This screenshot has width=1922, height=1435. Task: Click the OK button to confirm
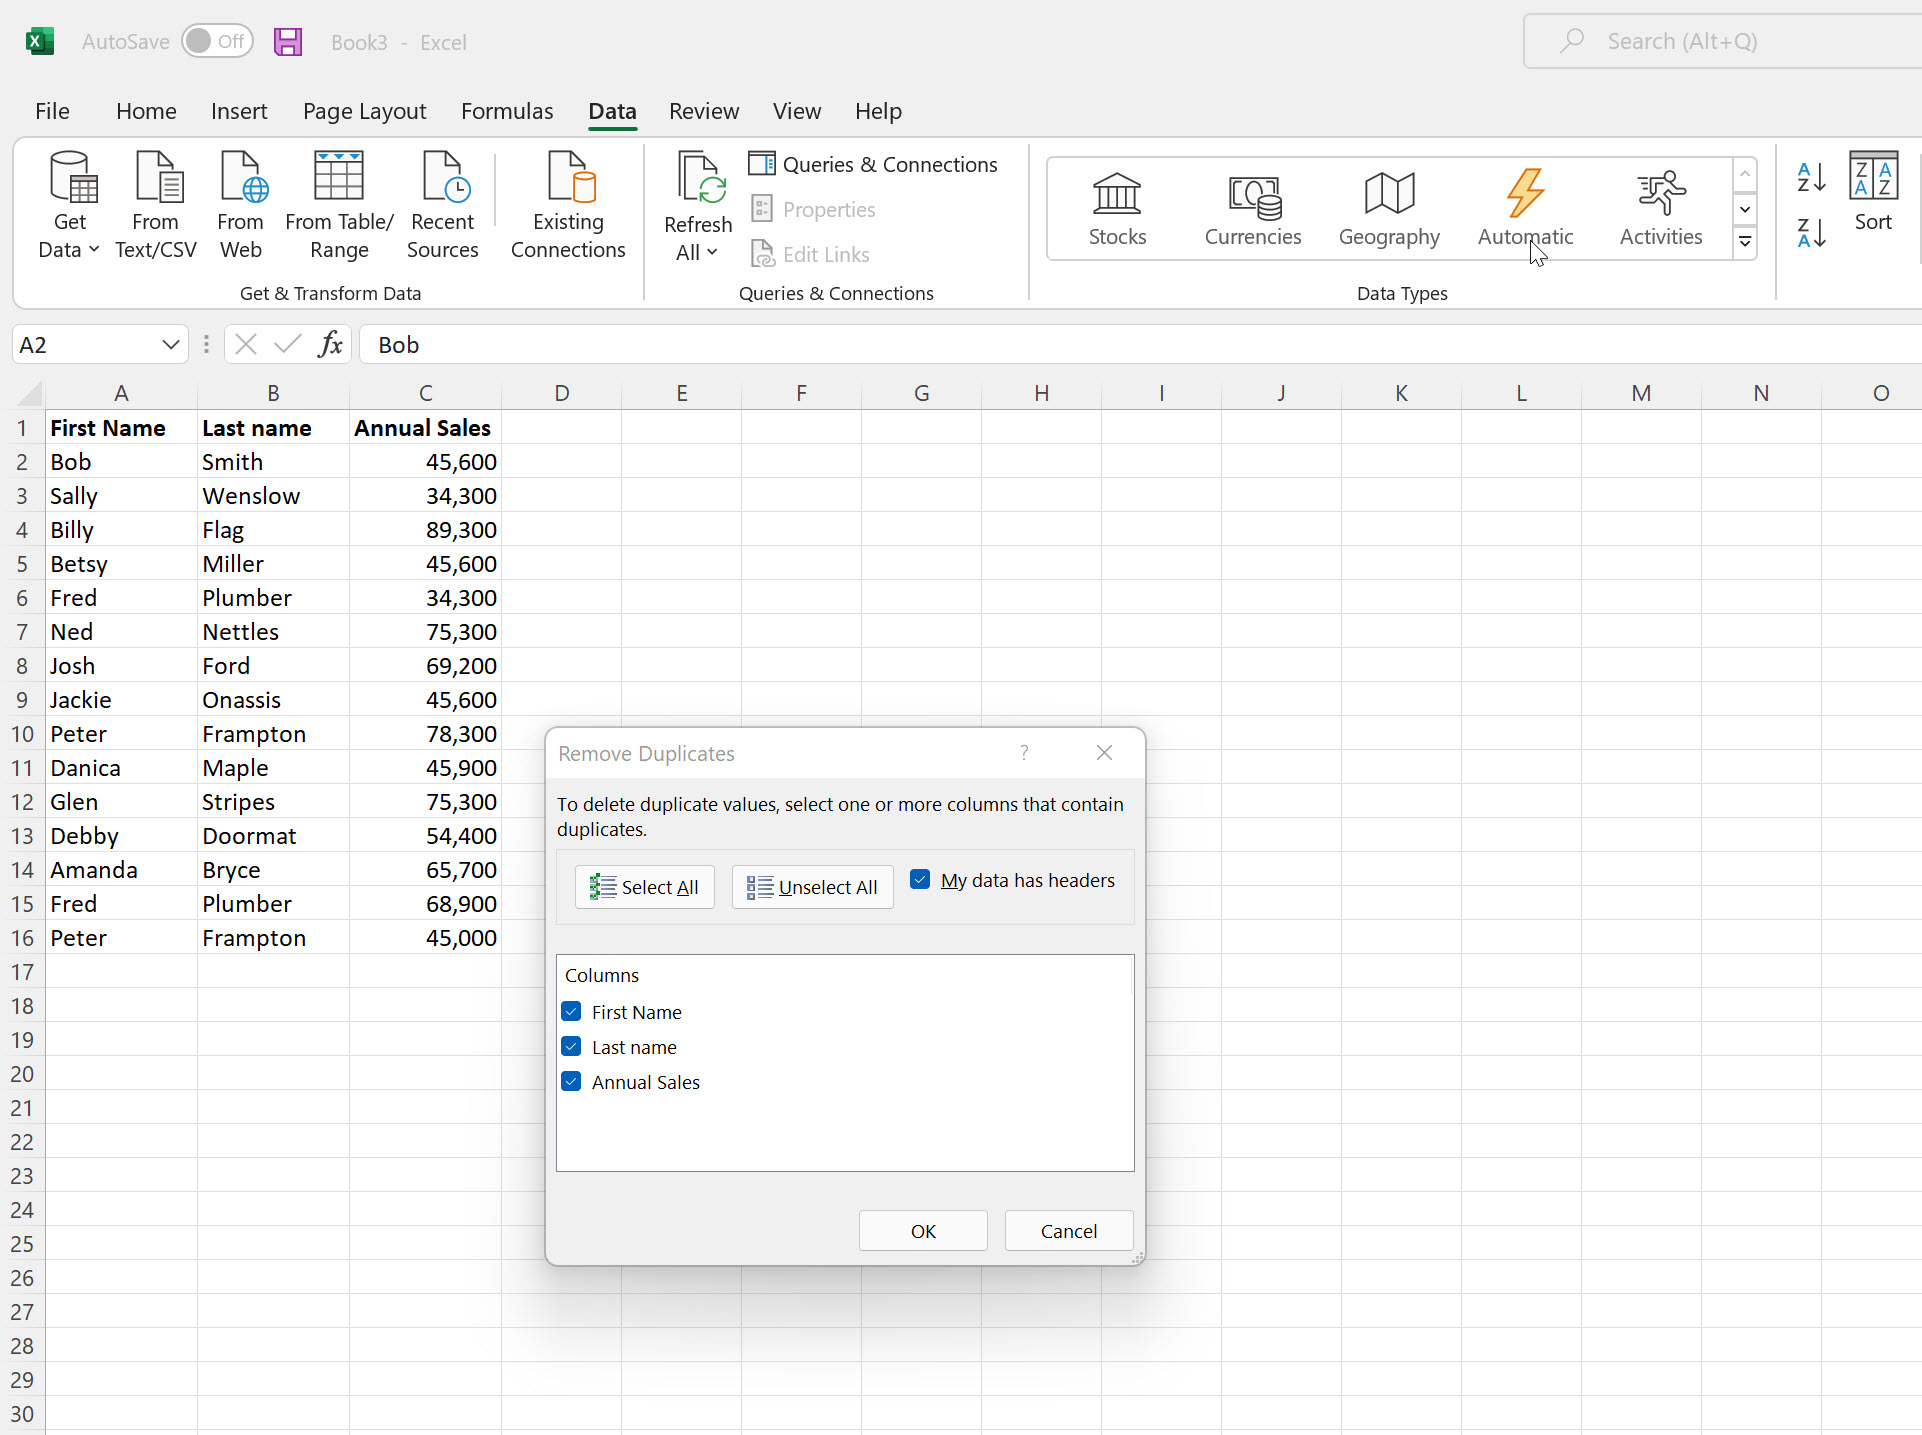[923, 1232]
